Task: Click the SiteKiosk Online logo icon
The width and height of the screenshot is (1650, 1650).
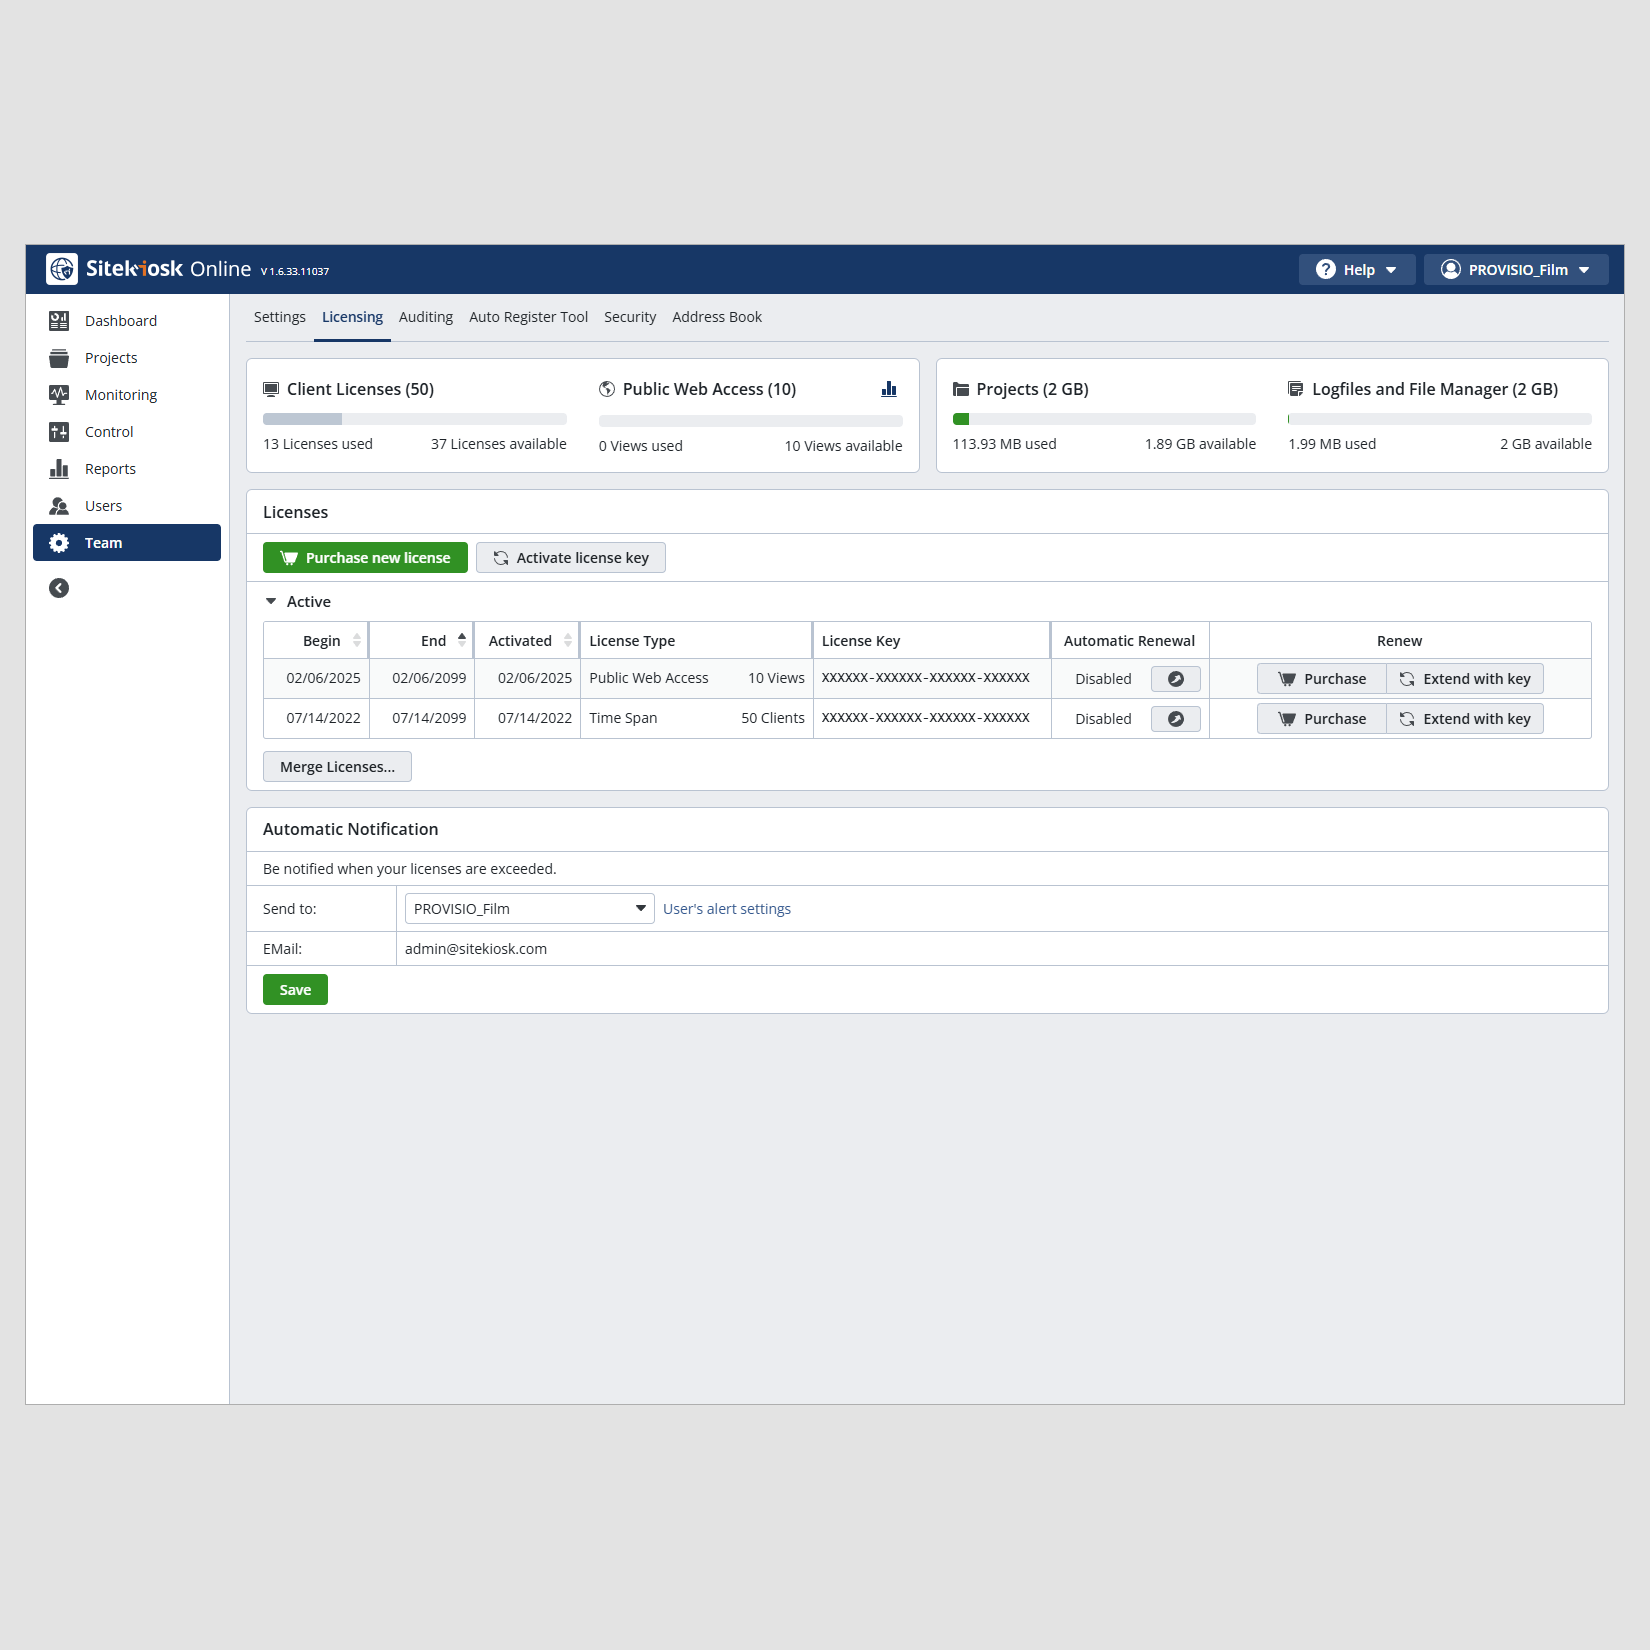Action: [62, 269]
